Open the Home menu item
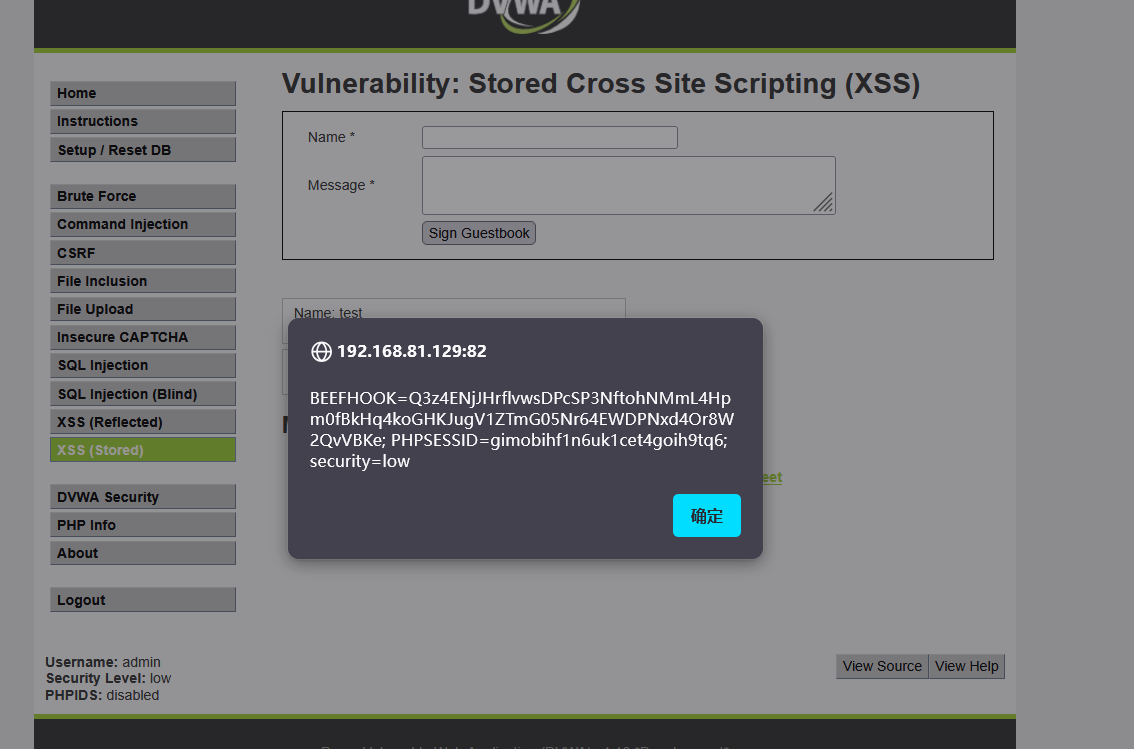1134x749 pixels. (x=143, y=93)
